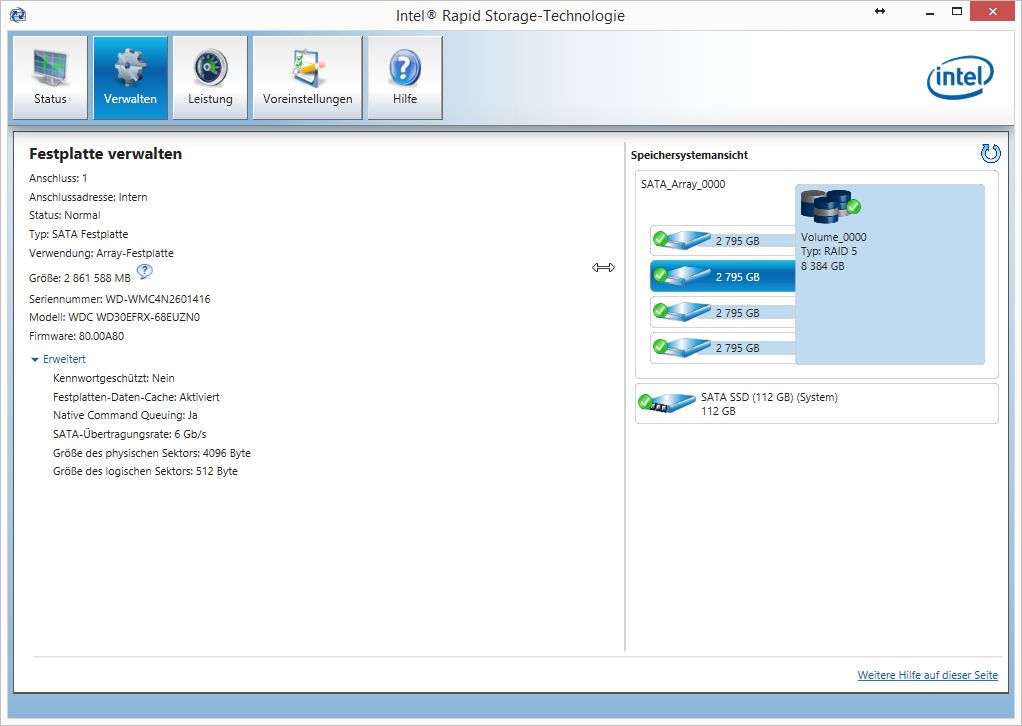This screenshot has width=1022, height=726.
Task: Open Weitere Hilfe auf dieser Seite link
Action: (x=927, y=675)
